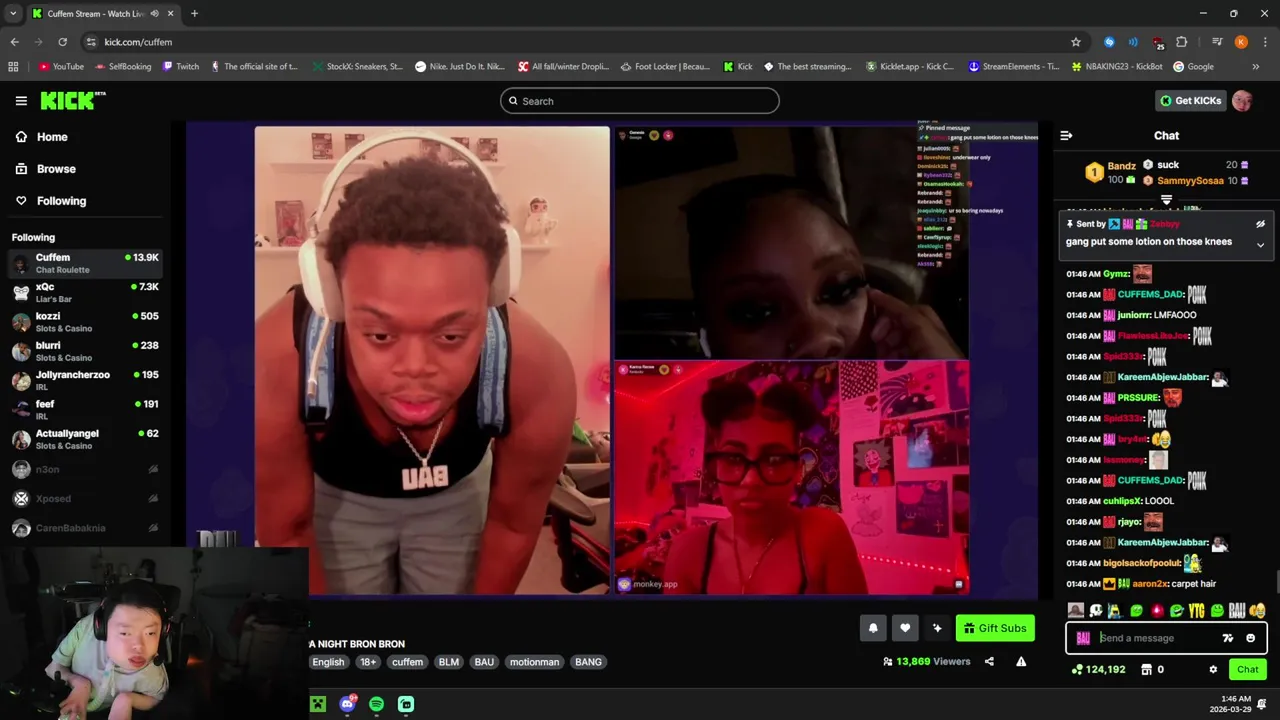Click the cuffem stream tag
Viewport: 1280px width, 720px height.
click(x=407, y=662)
